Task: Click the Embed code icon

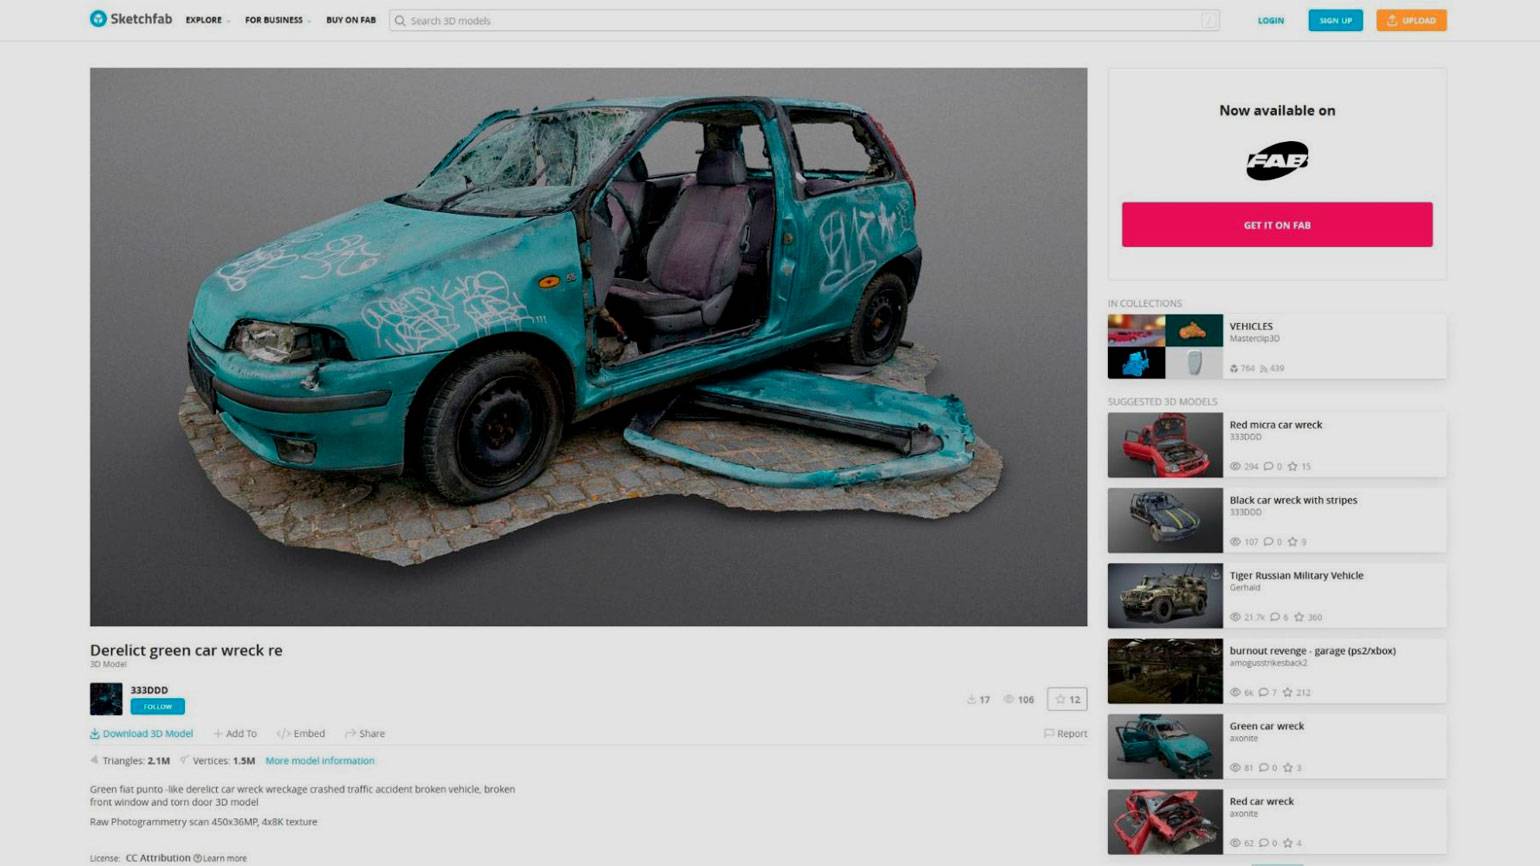Action: coord(283,734)
